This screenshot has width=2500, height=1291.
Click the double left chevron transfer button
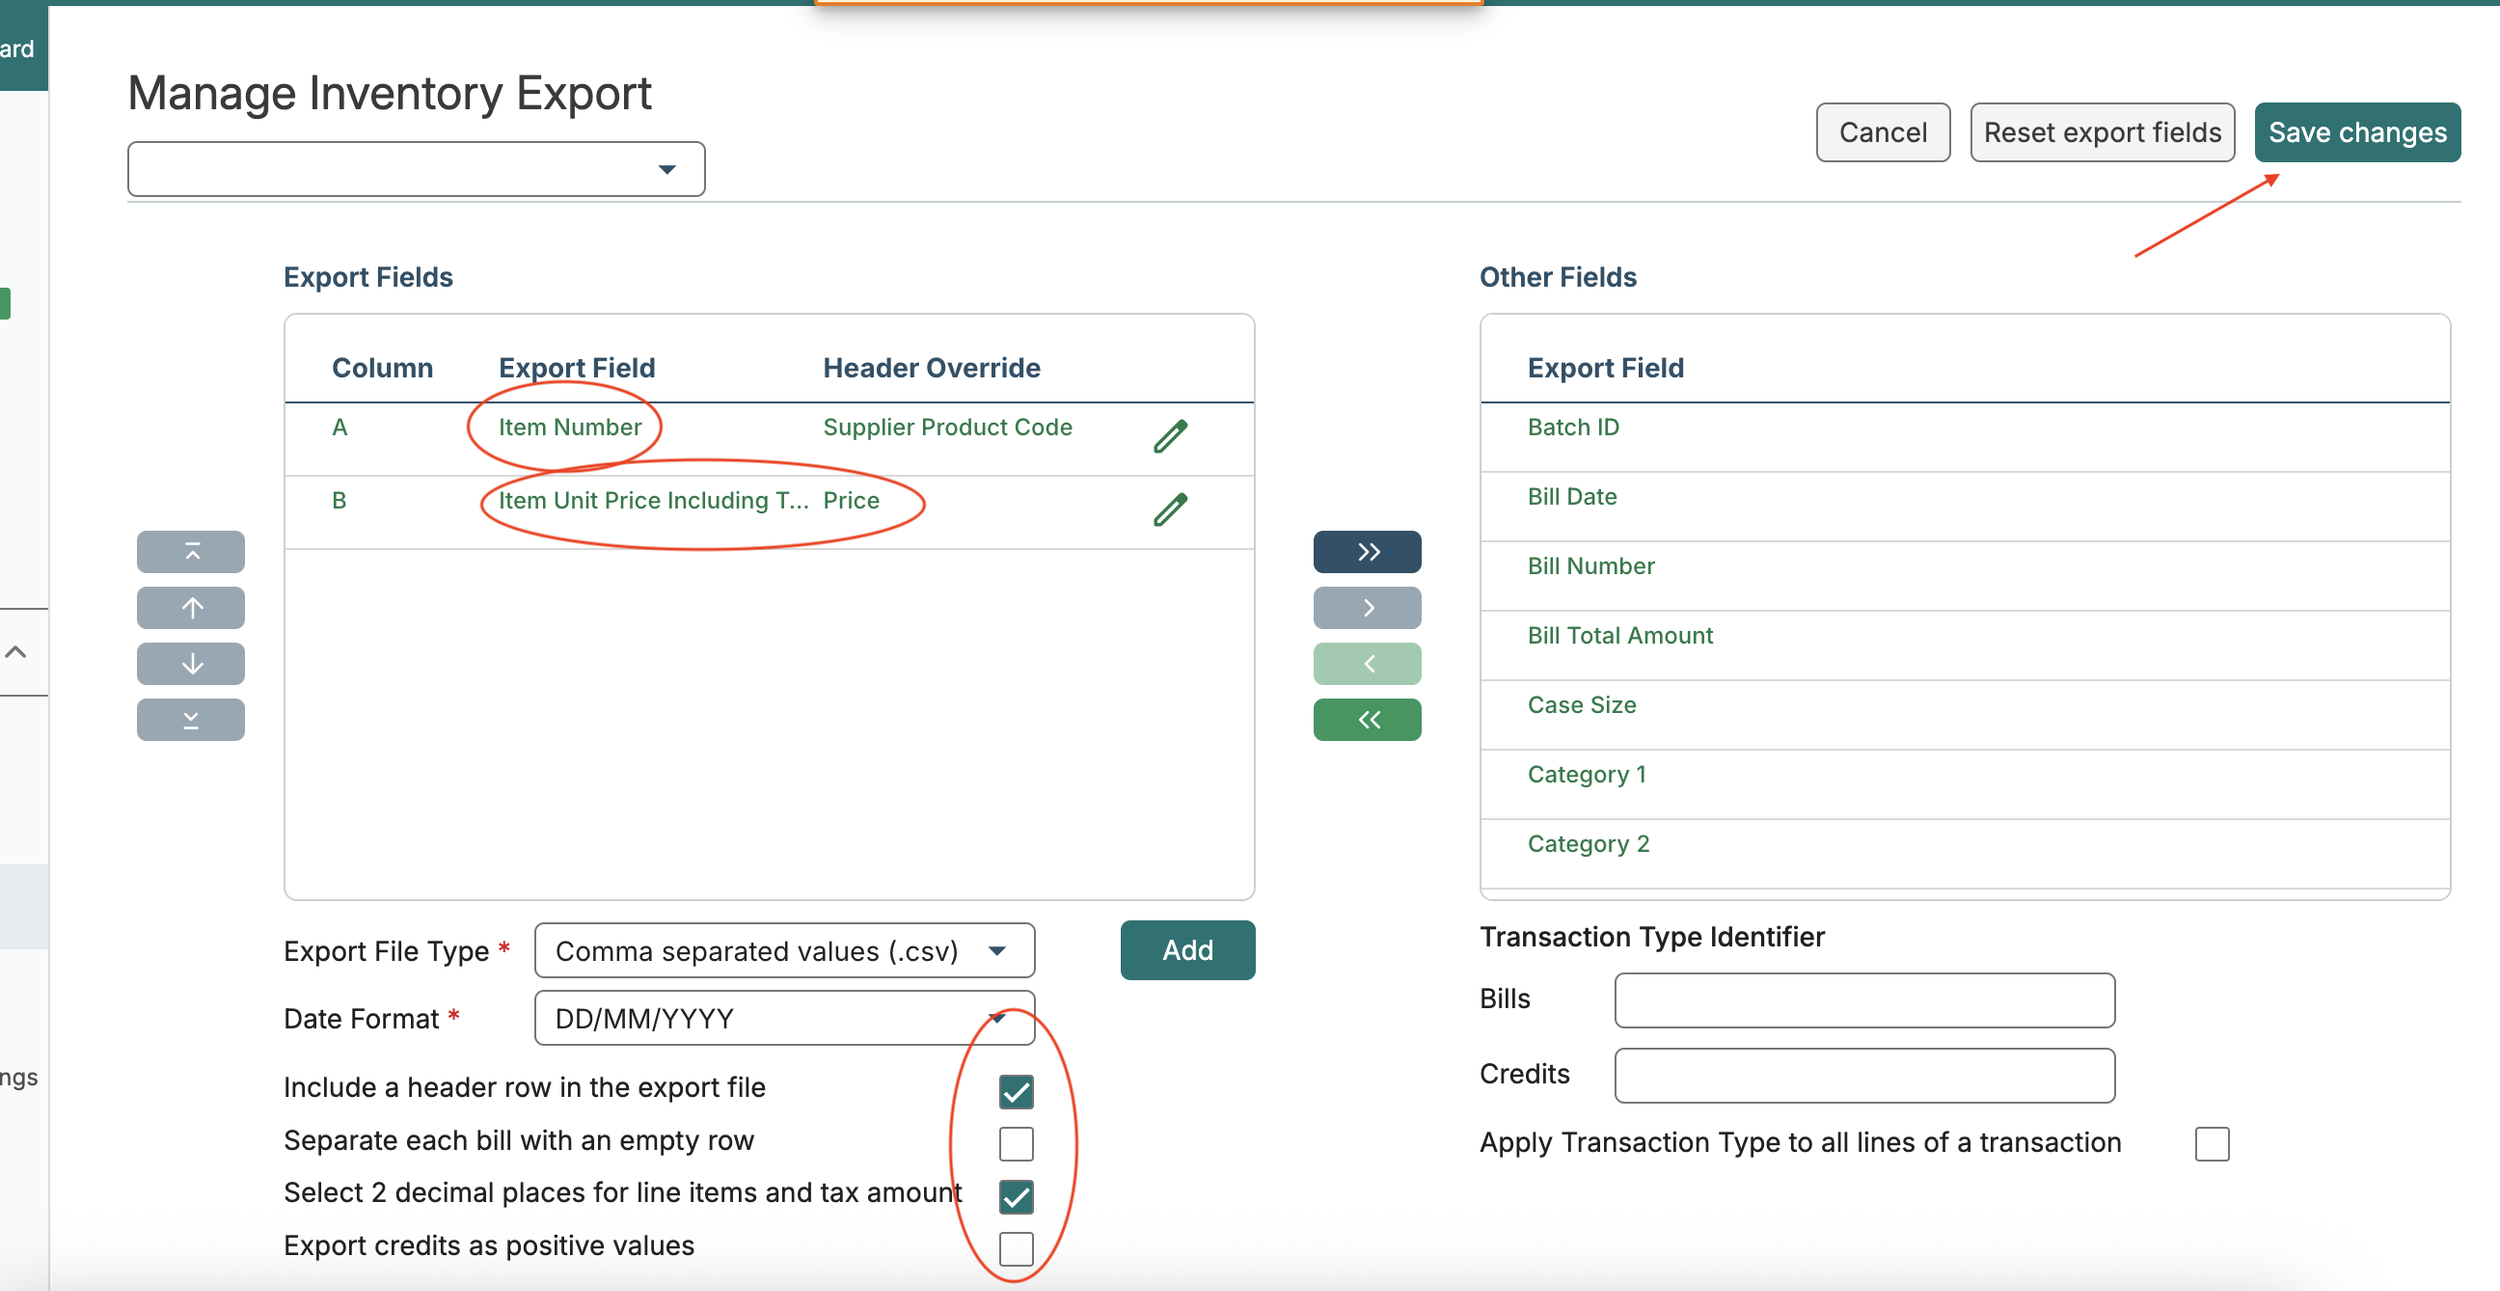coord(1367,720)
